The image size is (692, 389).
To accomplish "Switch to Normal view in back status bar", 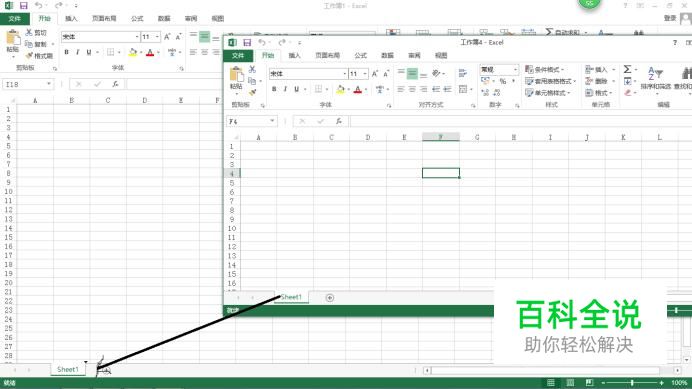I will tap(551, 382).
